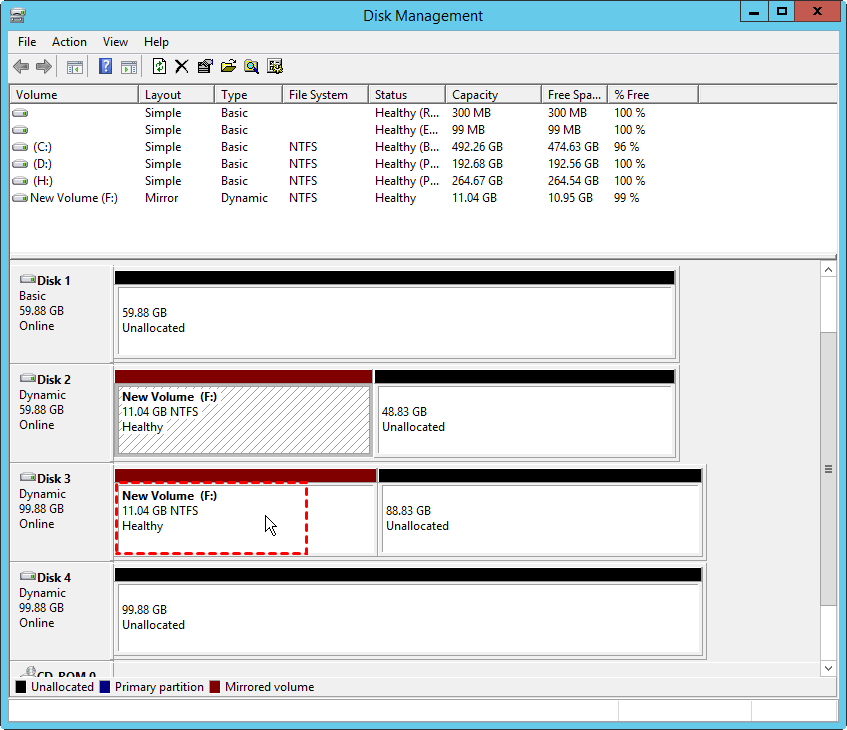Click the Disk 3 disk icon

click(x=28, y=477)
